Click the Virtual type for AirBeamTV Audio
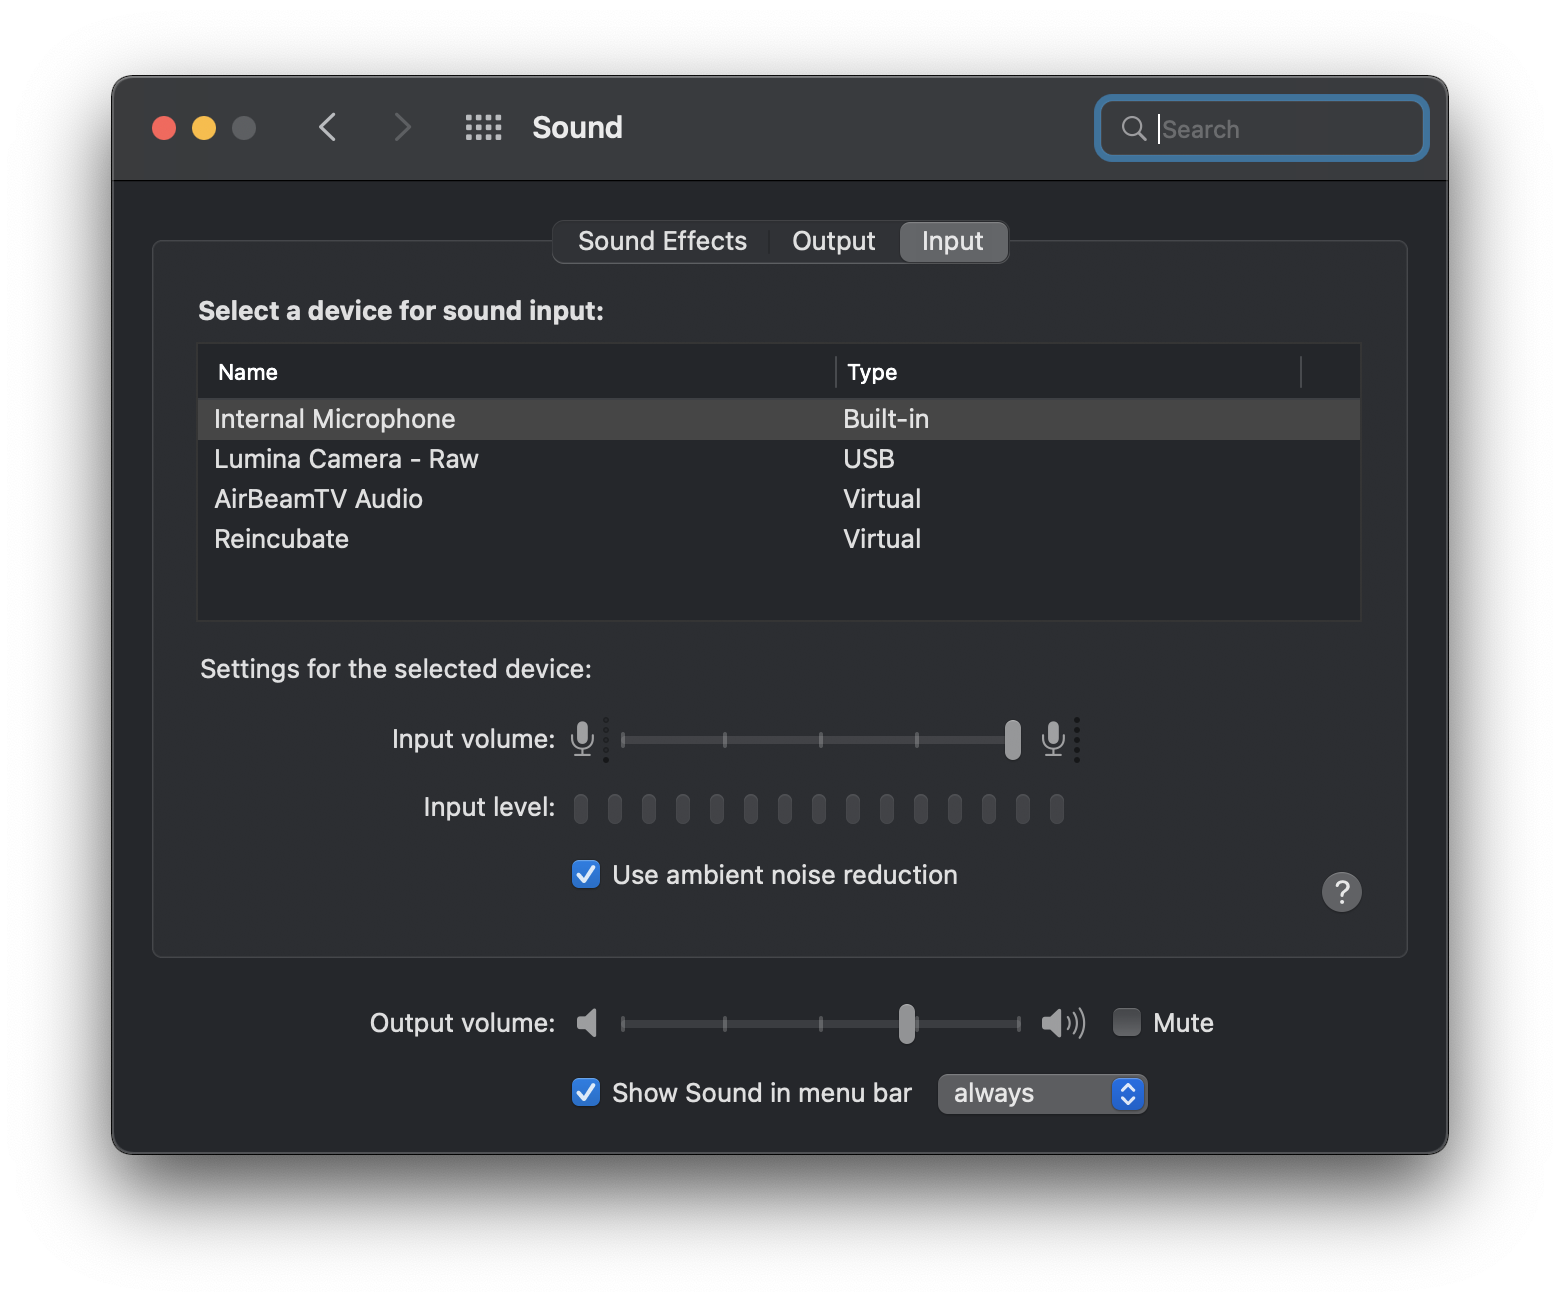The width and height of the screenshot is (1560, 1302). pyautogui.click(x=882, y=499)
